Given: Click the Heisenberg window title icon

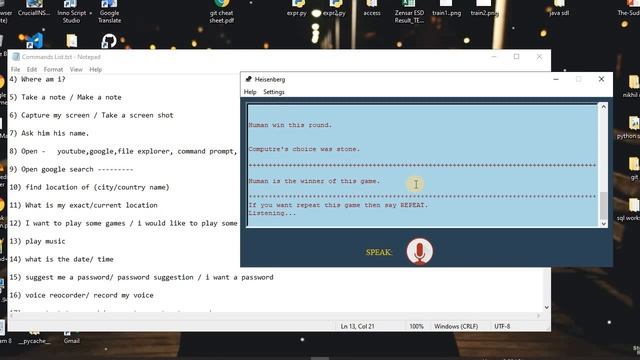Looking at the screenshot, I should tap(248, 79).
